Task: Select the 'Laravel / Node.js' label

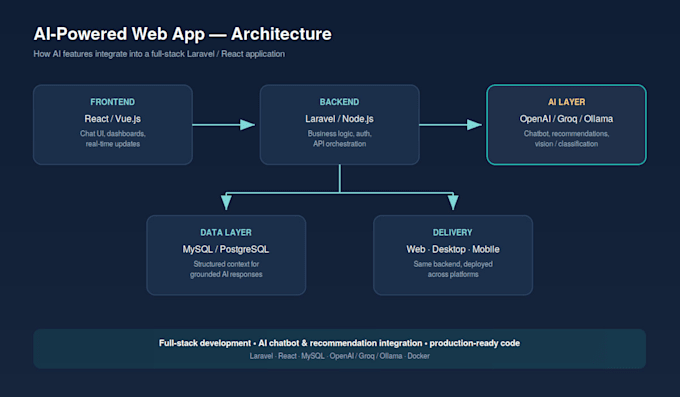Action: tap(340, 119)
